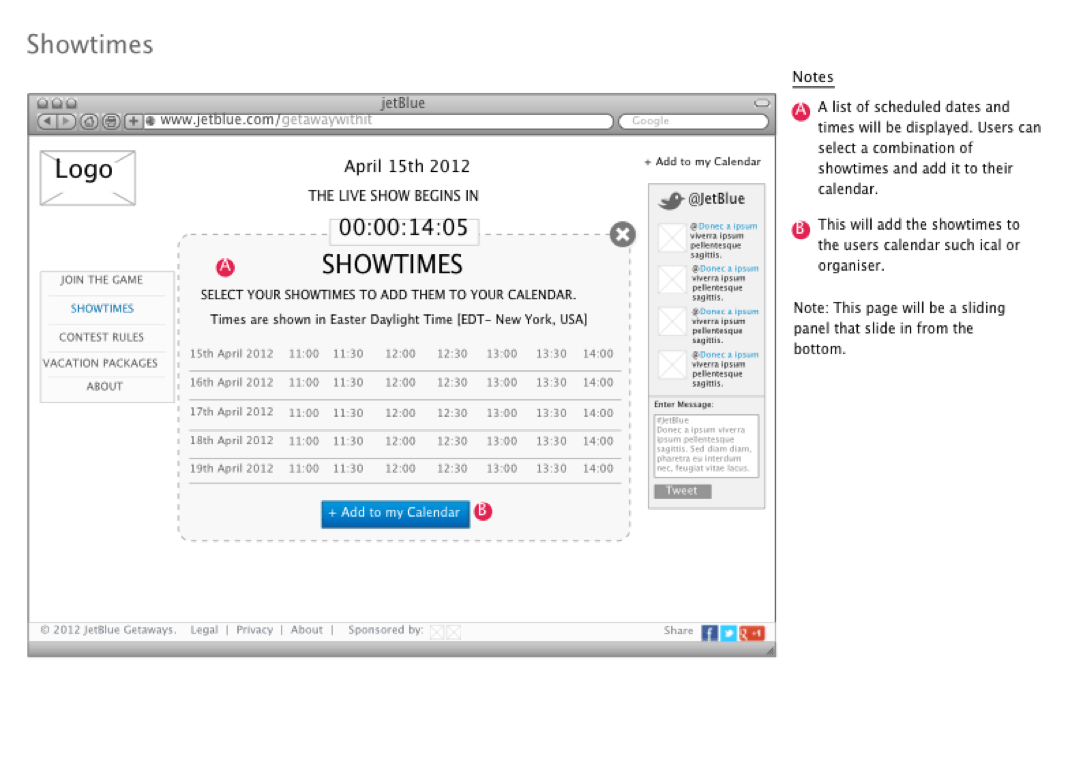Open SHOWTIMES menu item in sidebar
Image resolution: width=1068 pixels, height=764 pixels.
(x=102, y=308)
